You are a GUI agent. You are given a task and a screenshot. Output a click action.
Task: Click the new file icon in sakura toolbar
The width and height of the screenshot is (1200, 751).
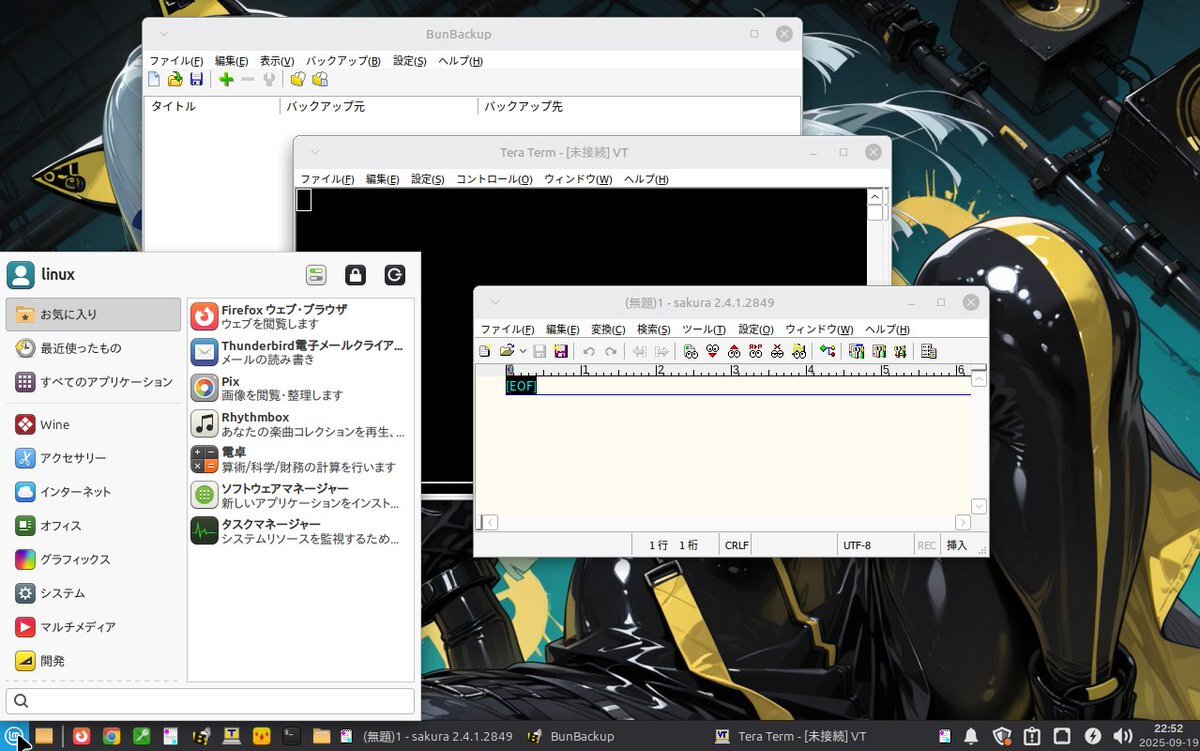[x=485, y=351]
